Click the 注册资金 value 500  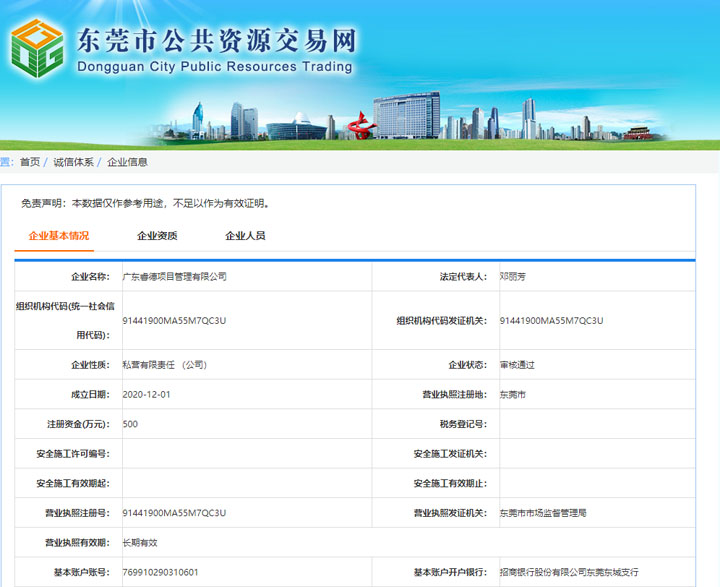pos(130,424)
